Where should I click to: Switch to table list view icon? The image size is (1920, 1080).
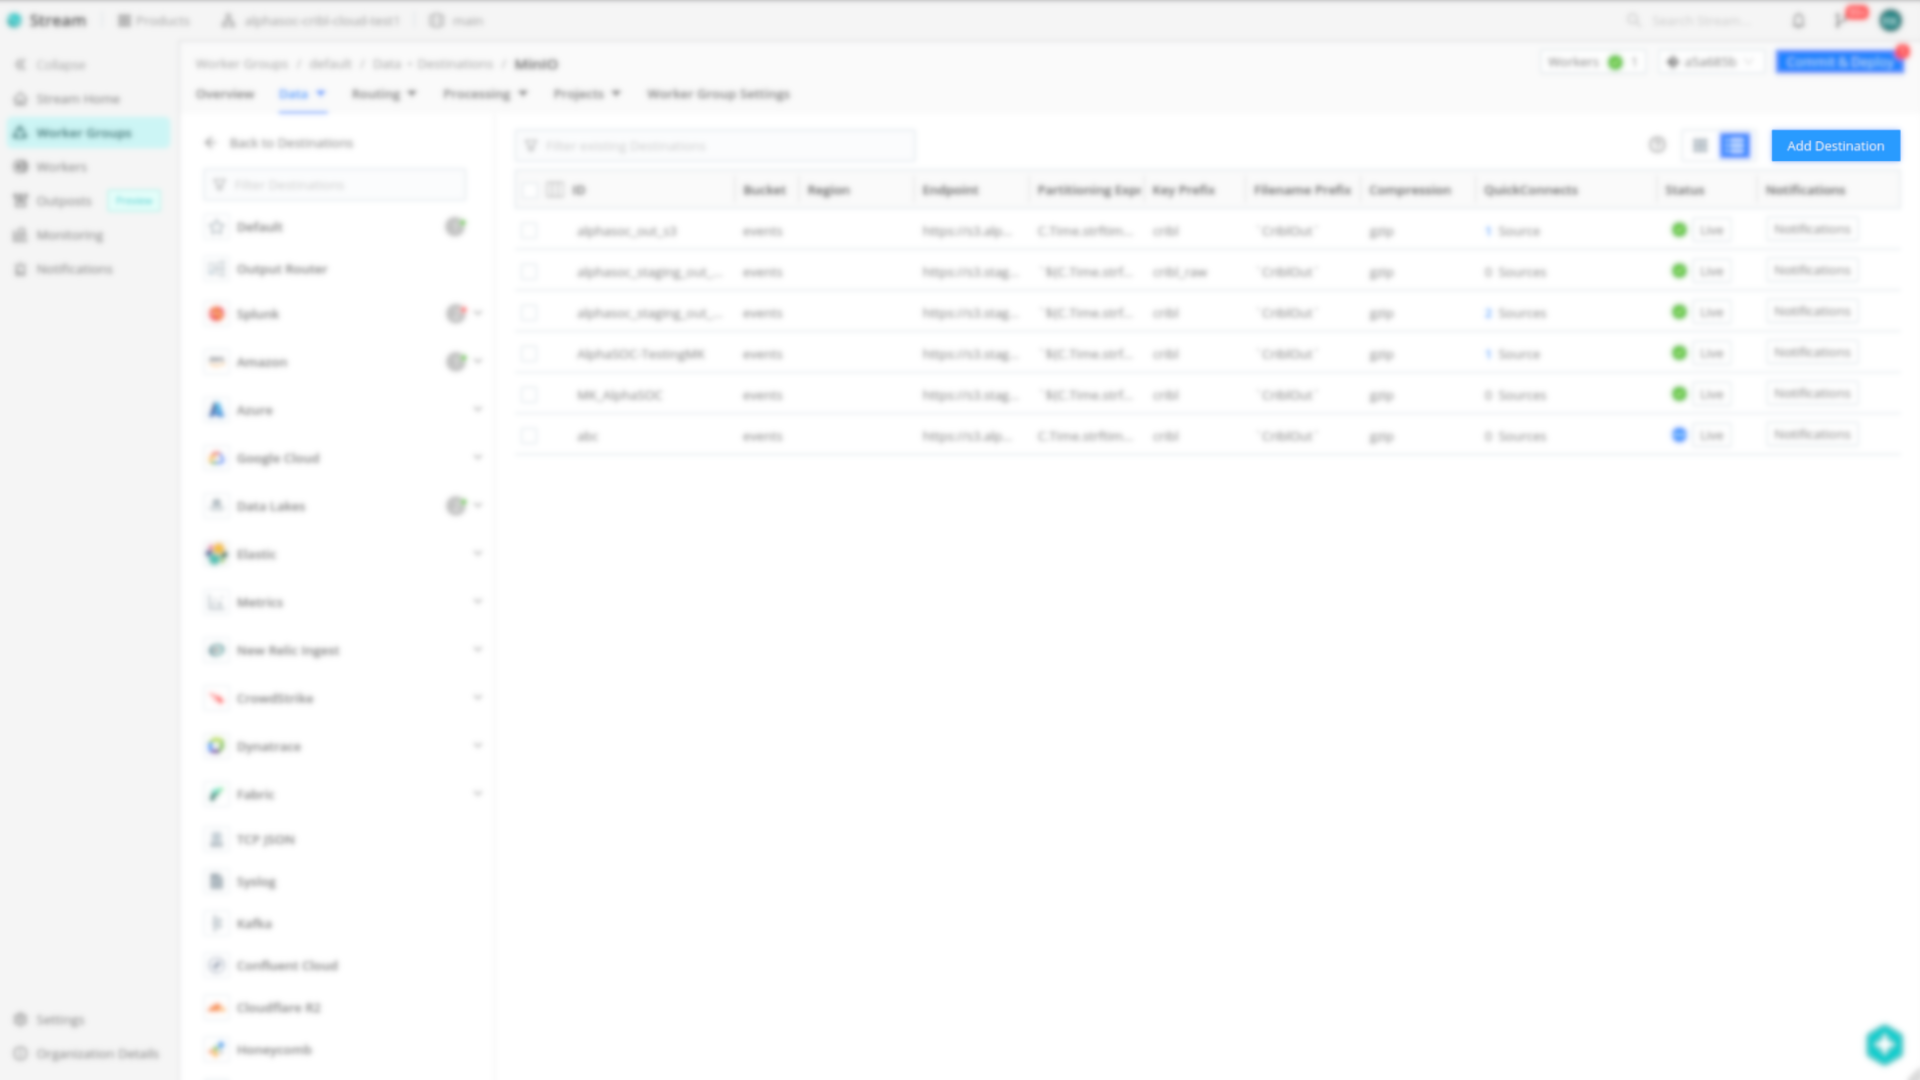point(1735,146)
